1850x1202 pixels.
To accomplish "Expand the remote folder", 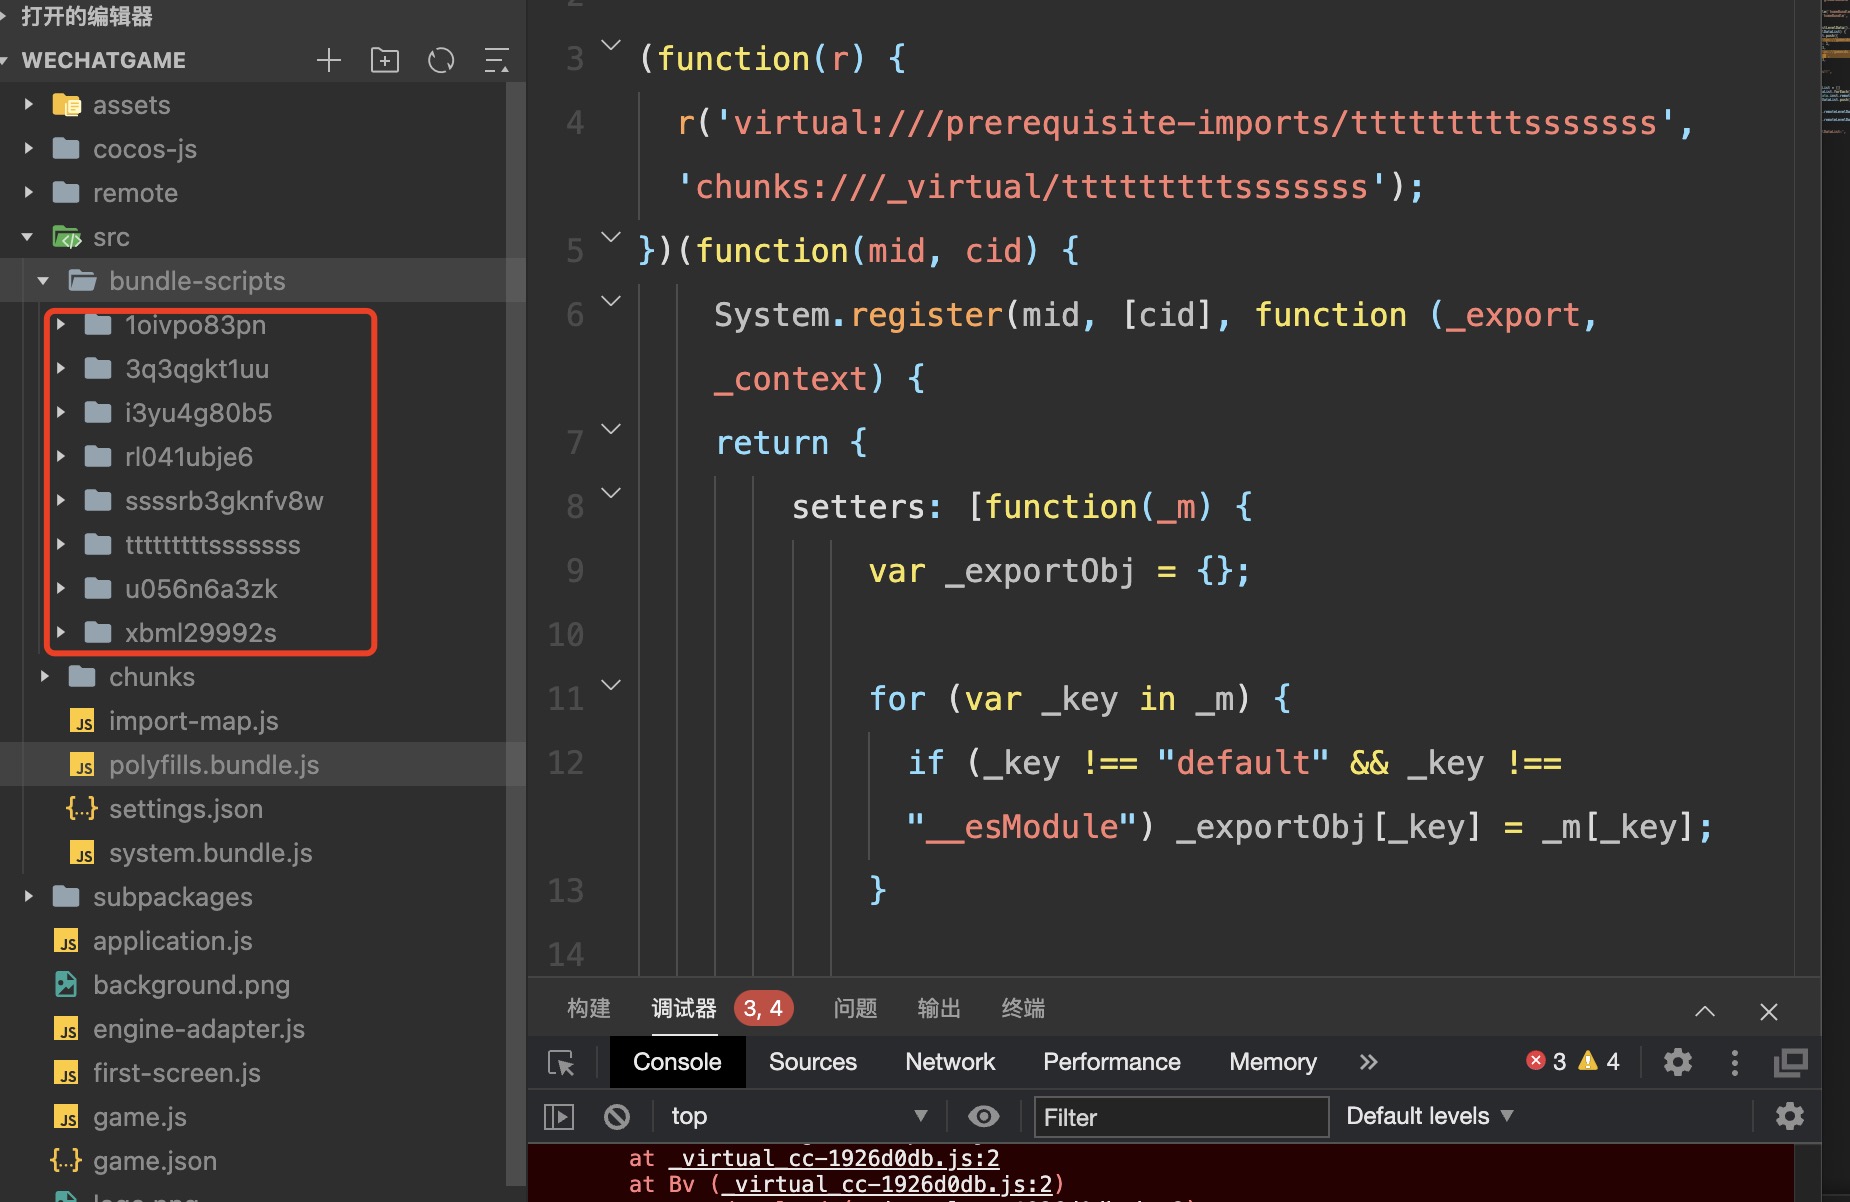I will tap(29, 192).
